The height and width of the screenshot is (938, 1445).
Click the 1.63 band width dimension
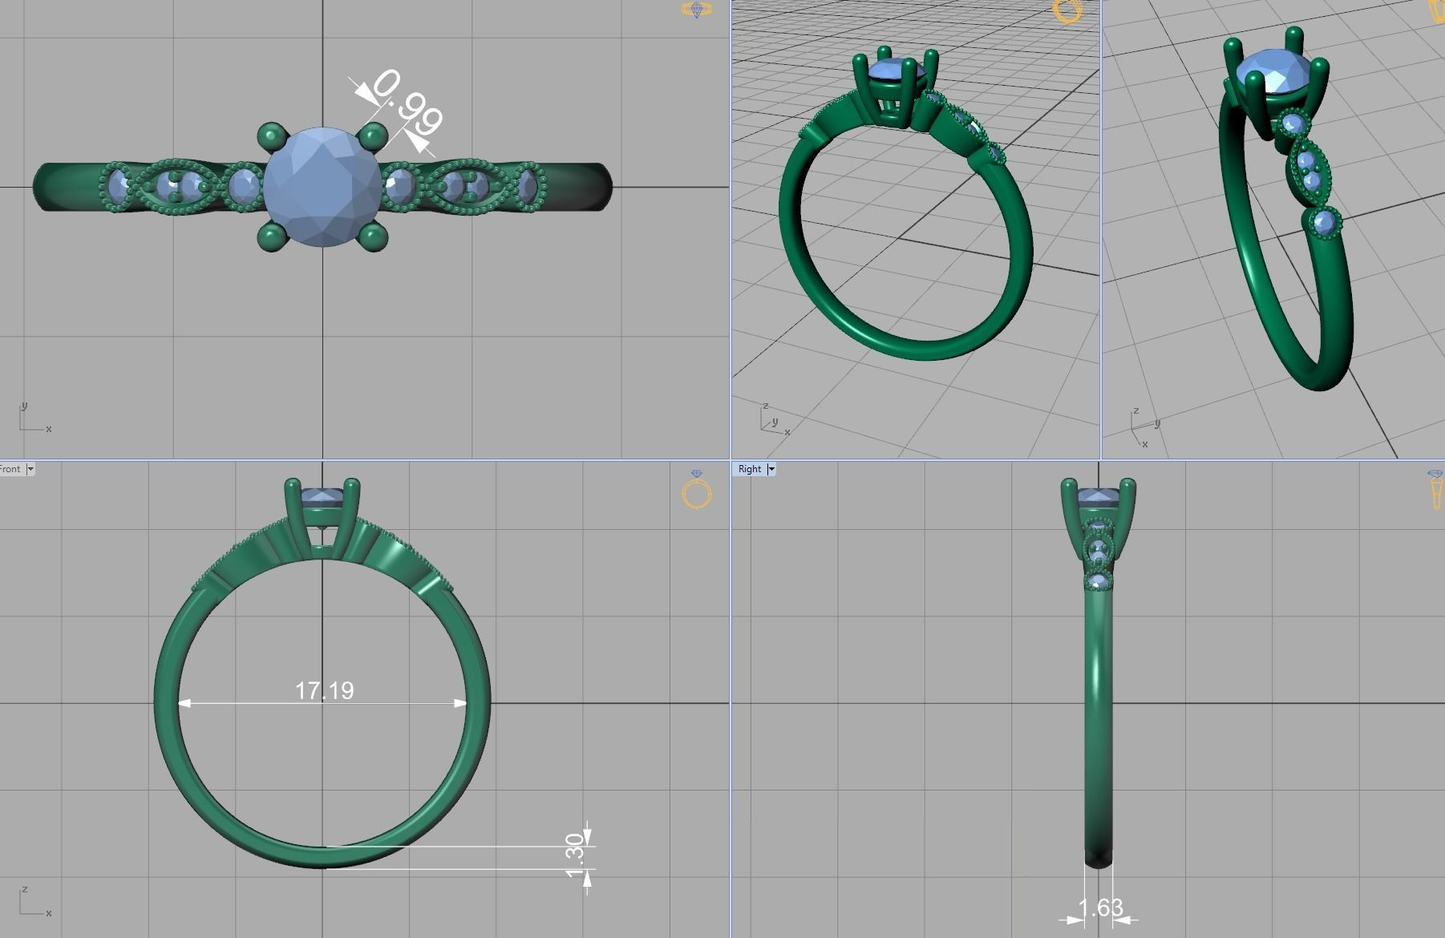tap(1100, 908)
